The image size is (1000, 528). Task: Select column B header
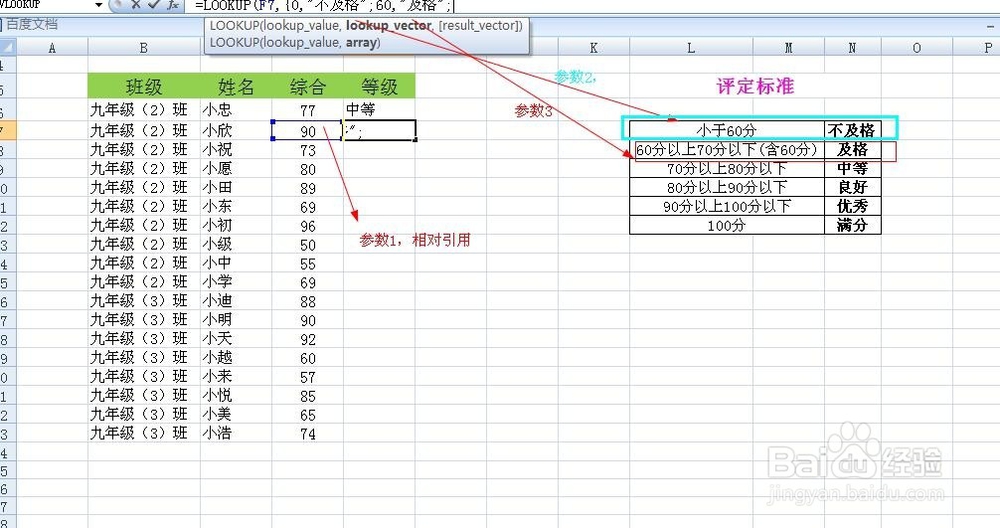143,48
